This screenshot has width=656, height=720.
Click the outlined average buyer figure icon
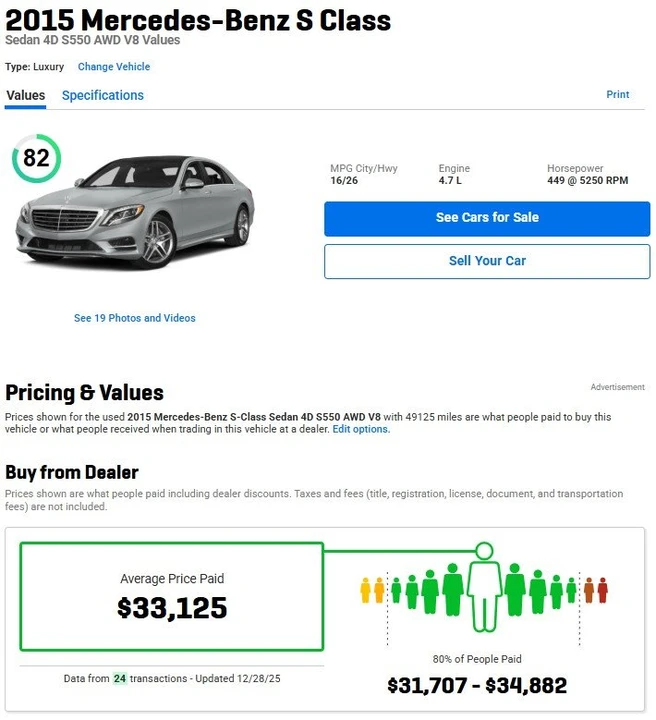pyautogui.click(x=484, y=595)
